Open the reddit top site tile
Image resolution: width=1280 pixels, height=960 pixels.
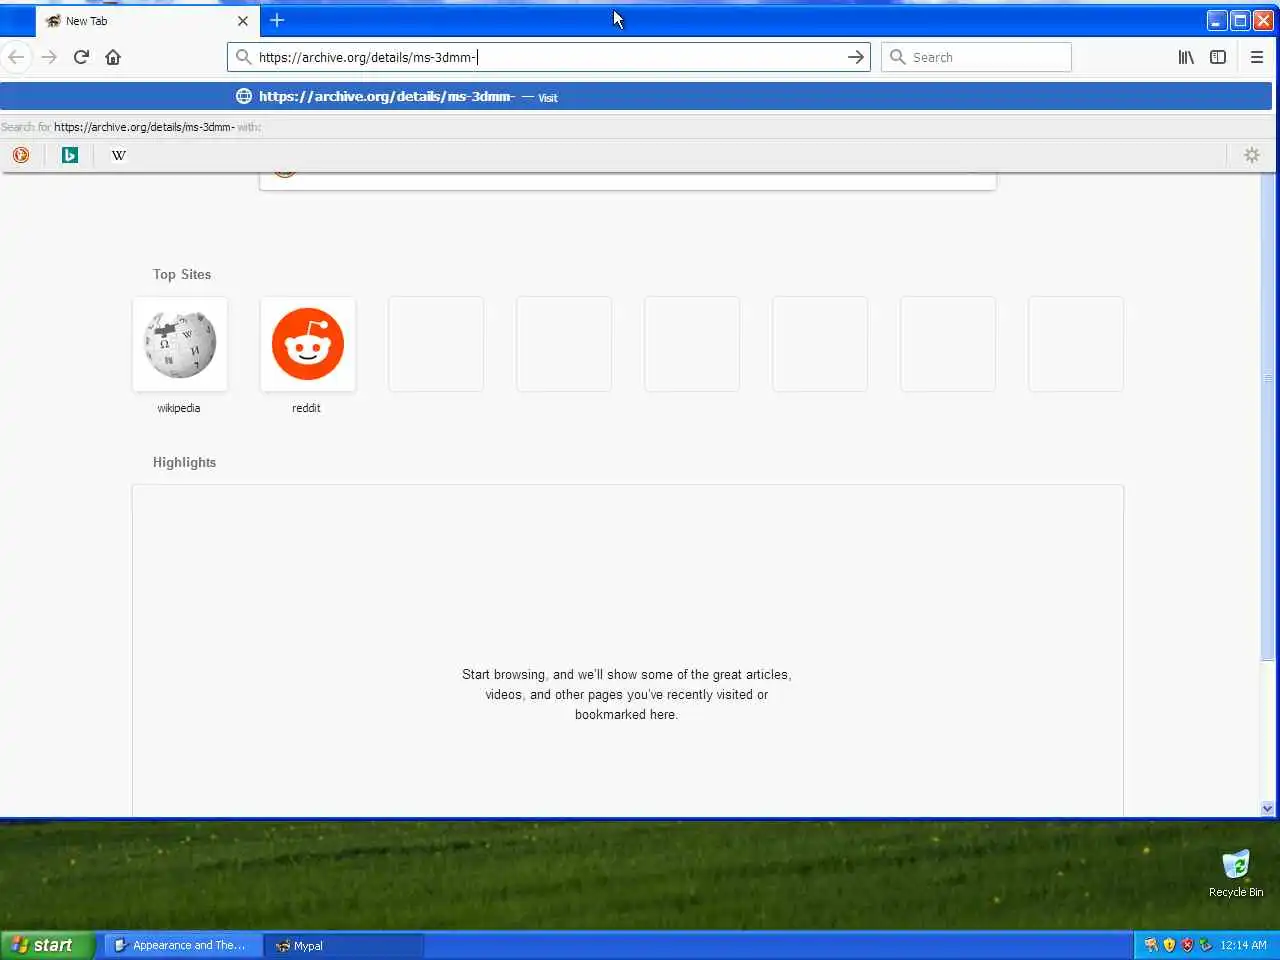point(308,344)
